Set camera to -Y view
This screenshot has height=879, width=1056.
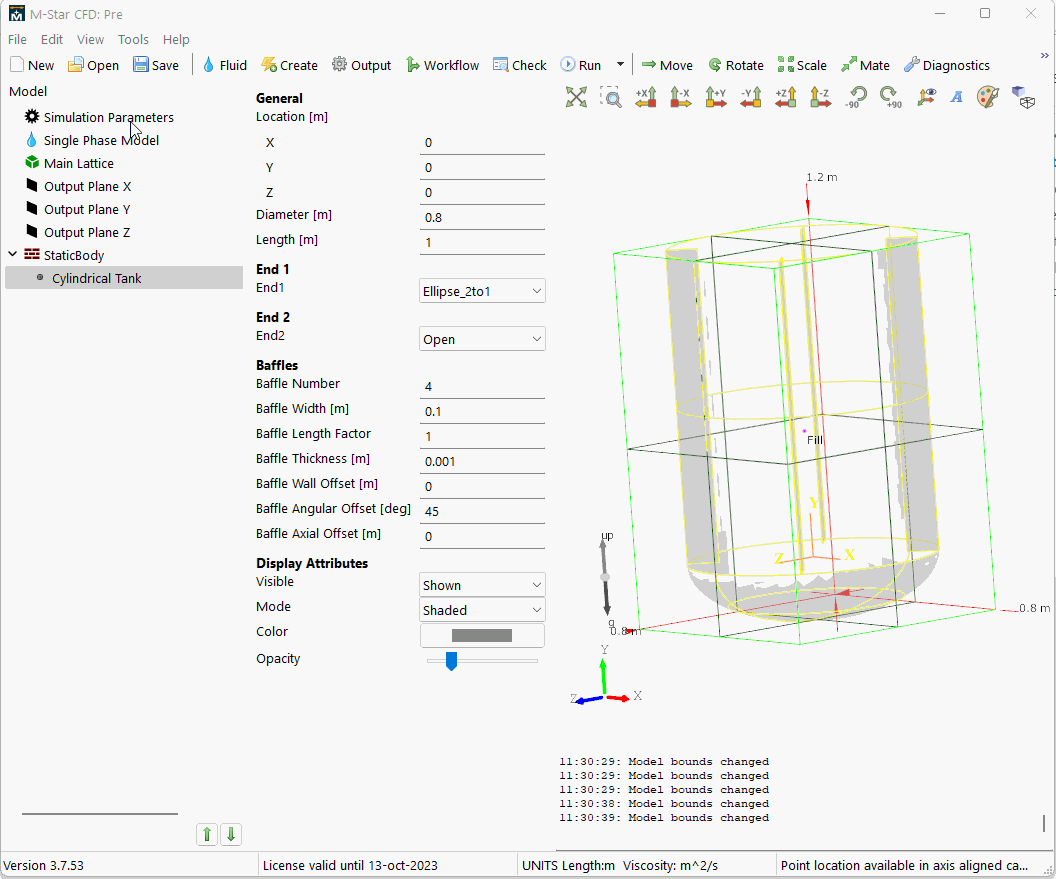coord(751,97)
